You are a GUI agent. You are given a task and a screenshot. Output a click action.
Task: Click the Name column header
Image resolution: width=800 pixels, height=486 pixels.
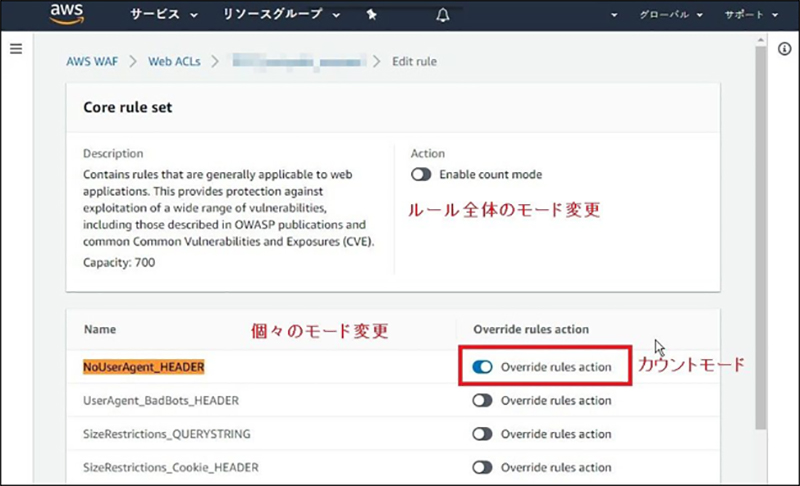point(100,329)
